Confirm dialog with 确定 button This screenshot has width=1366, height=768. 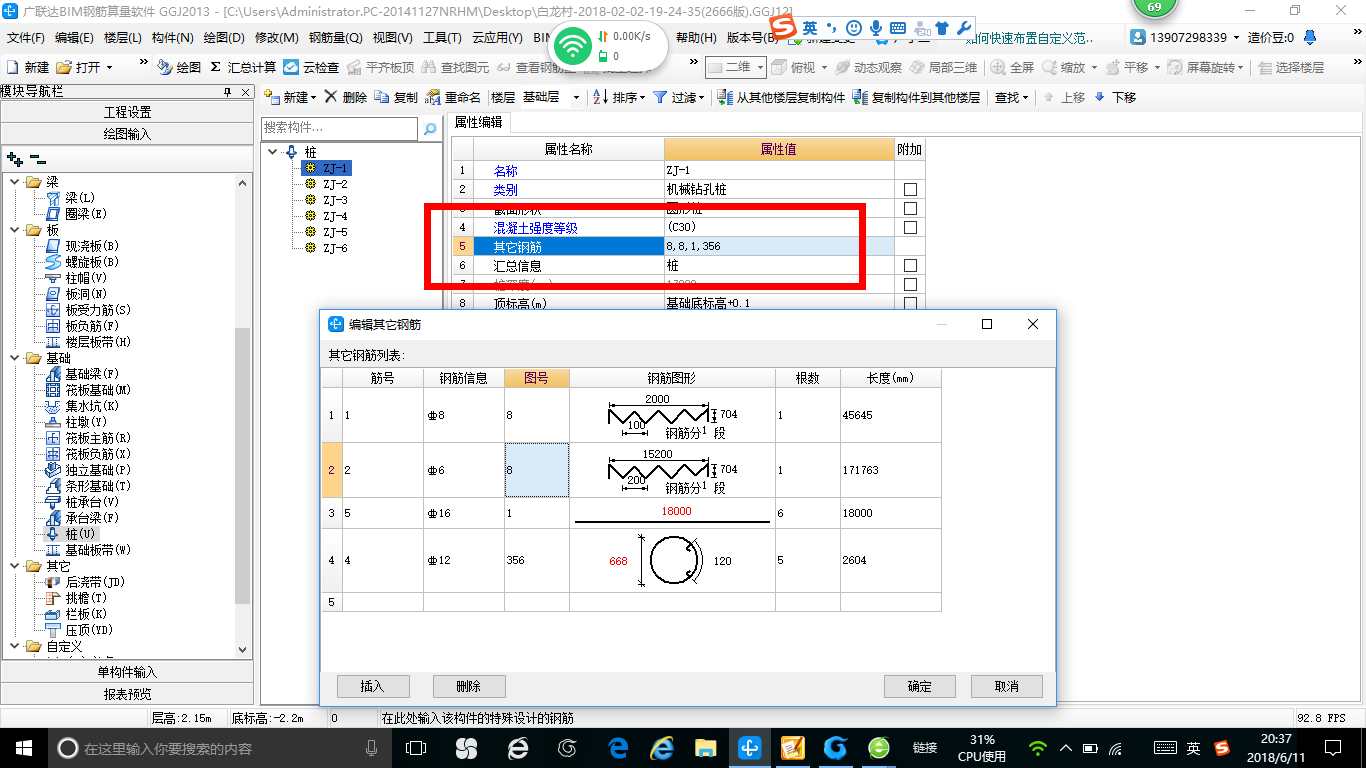pos(920,686)
